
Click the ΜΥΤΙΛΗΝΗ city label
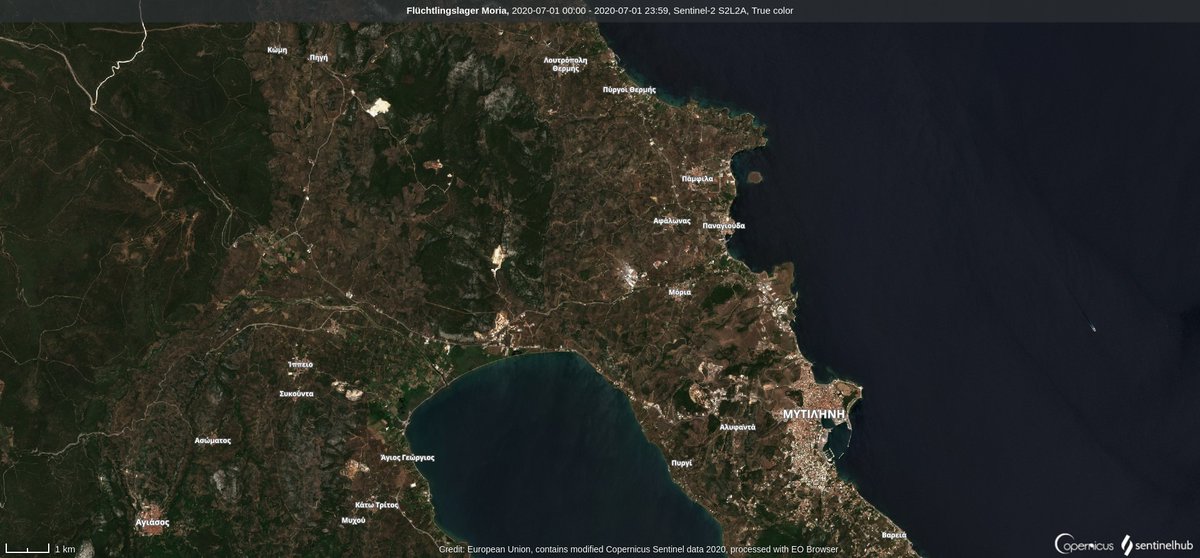(x=814, y=412)
